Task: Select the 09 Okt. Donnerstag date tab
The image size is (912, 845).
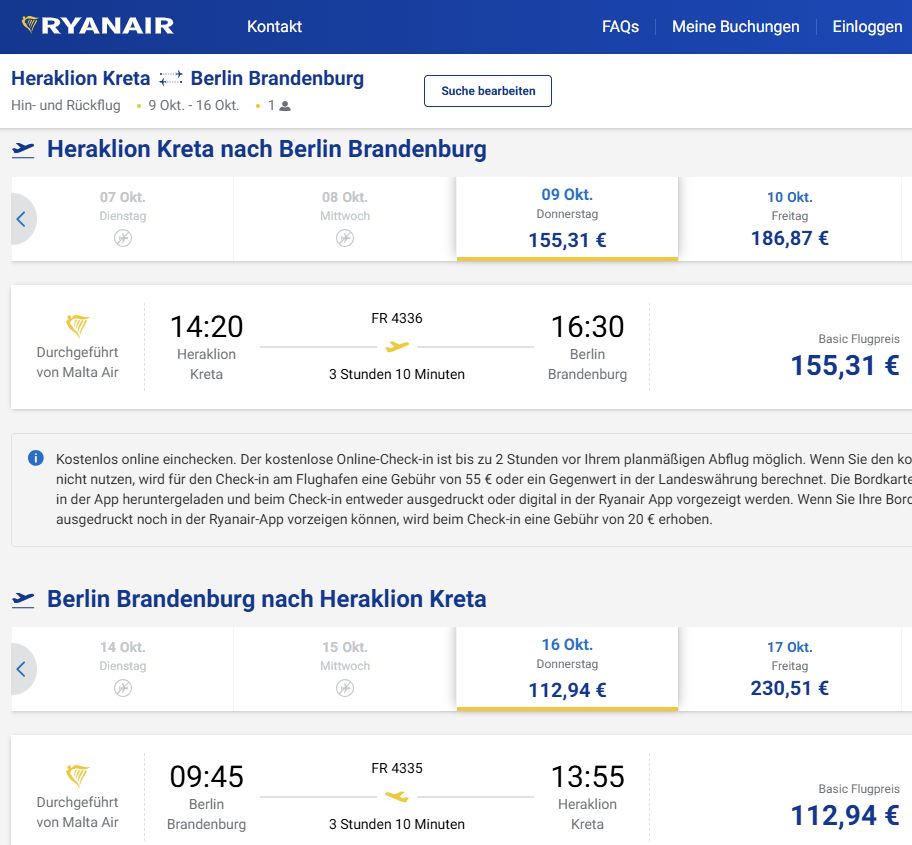Action: [567, 218]
